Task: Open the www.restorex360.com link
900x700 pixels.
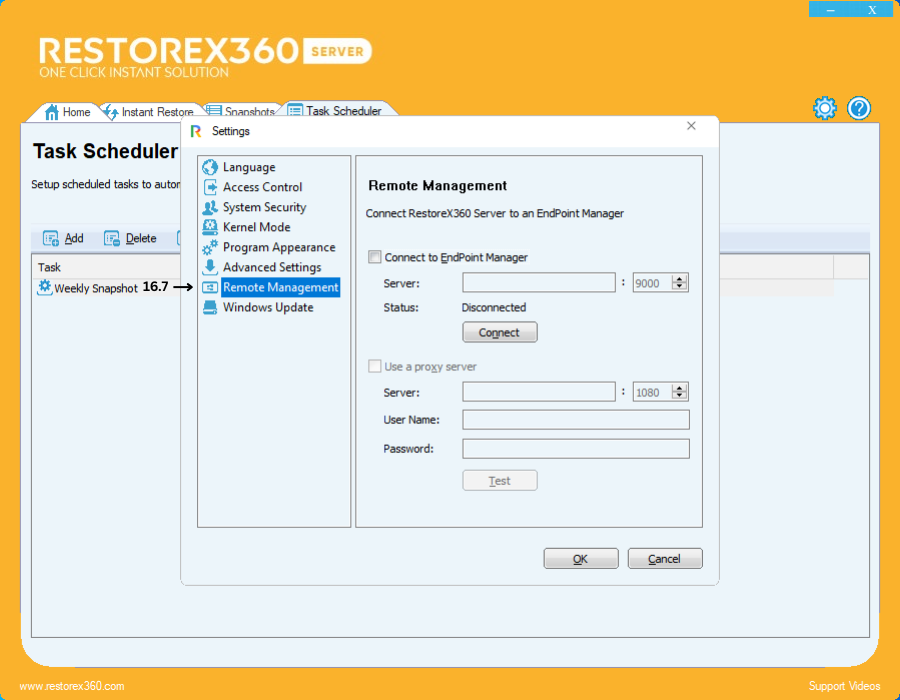Action: point(72,686)
